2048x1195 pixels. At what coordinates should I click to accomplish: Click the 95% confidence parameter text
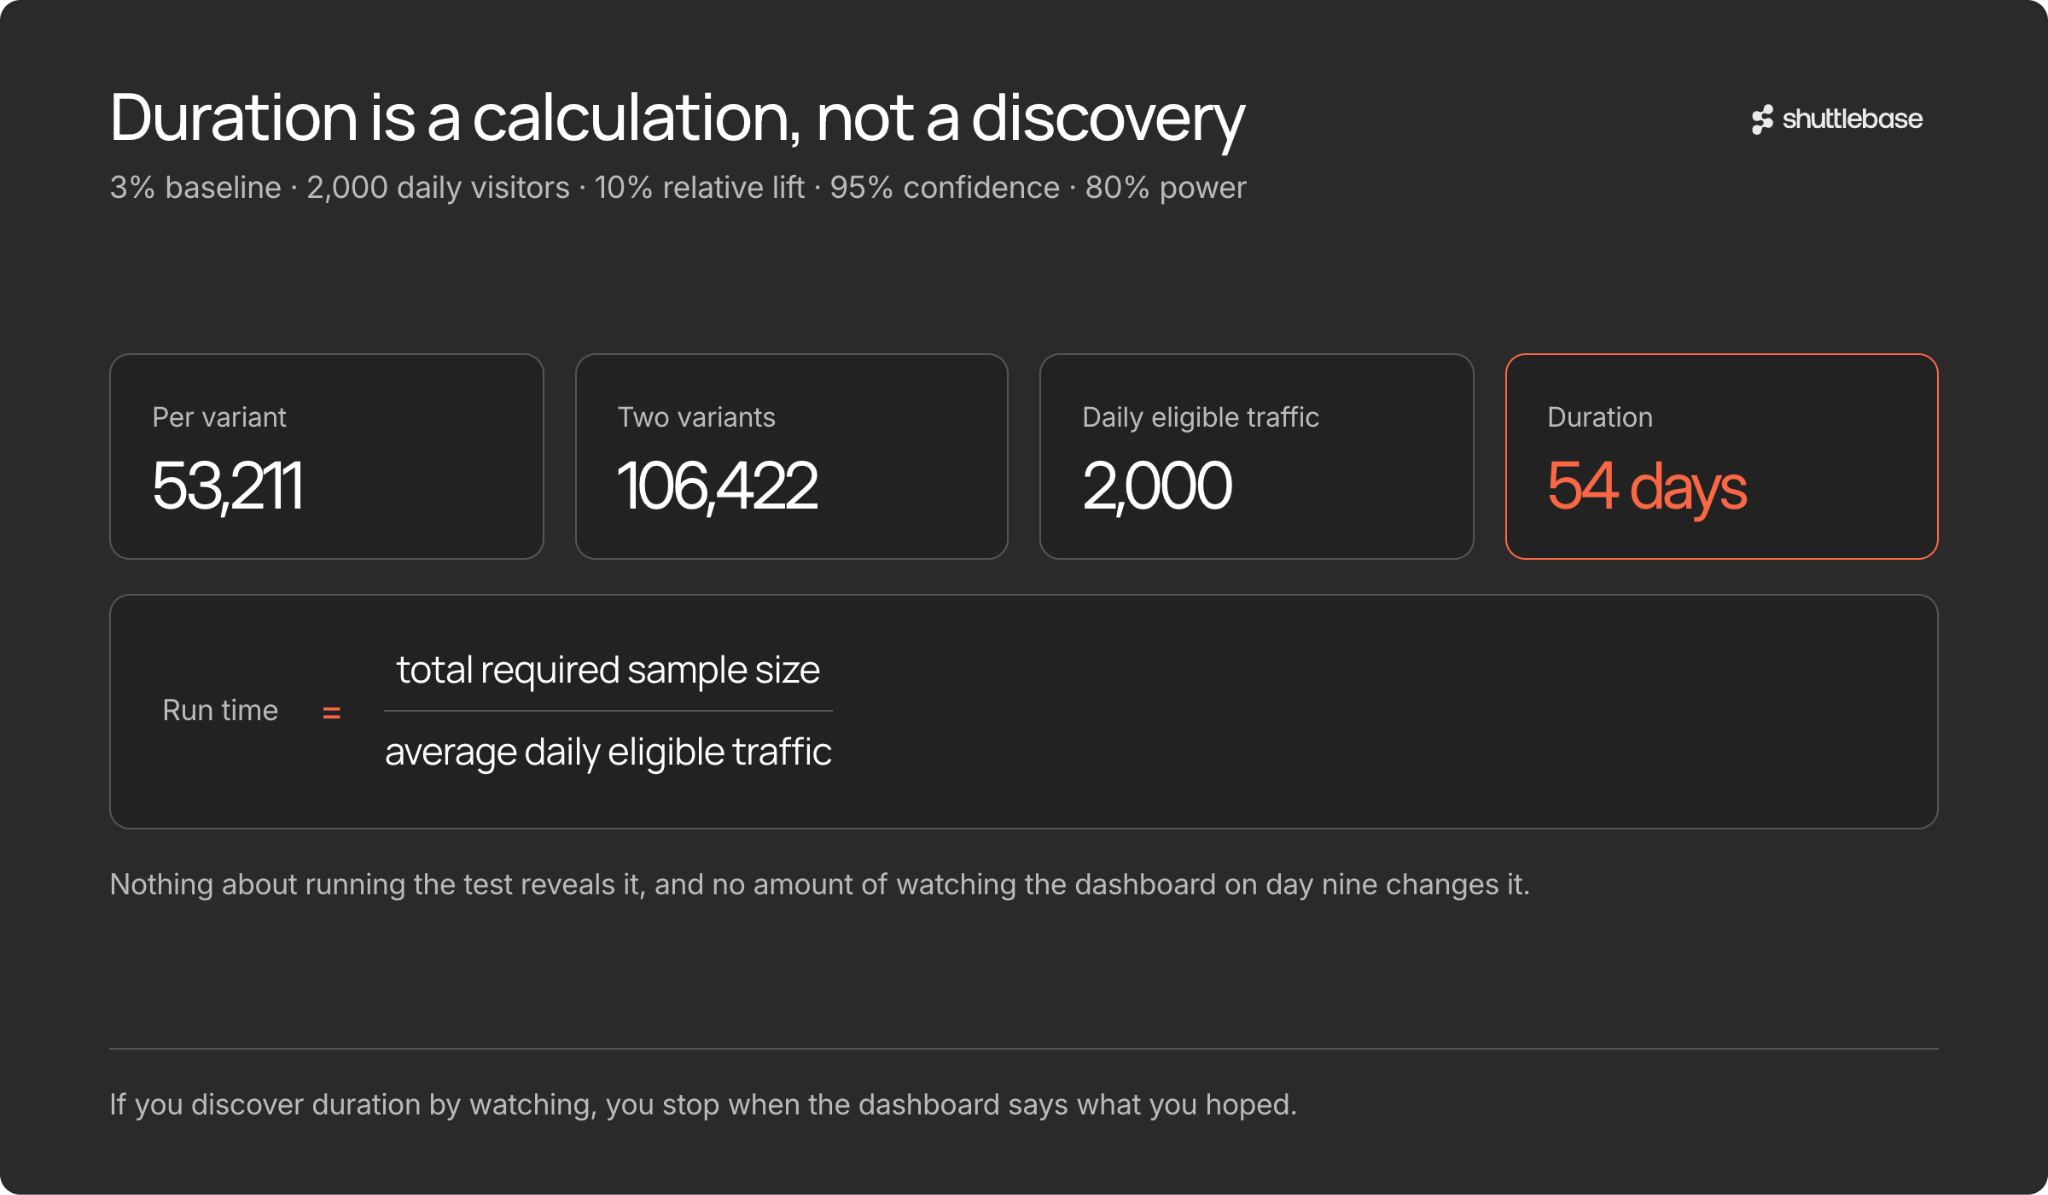pyautogui.click(x=944, y=188)
